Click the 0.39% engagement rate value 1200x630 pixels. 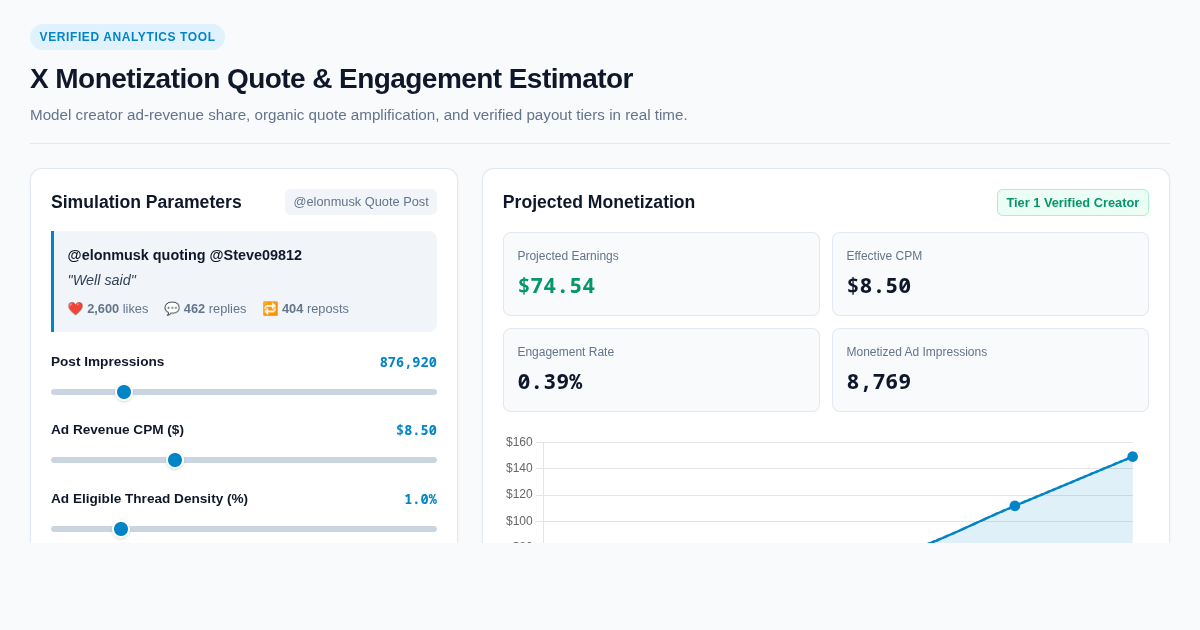(550, 382)
